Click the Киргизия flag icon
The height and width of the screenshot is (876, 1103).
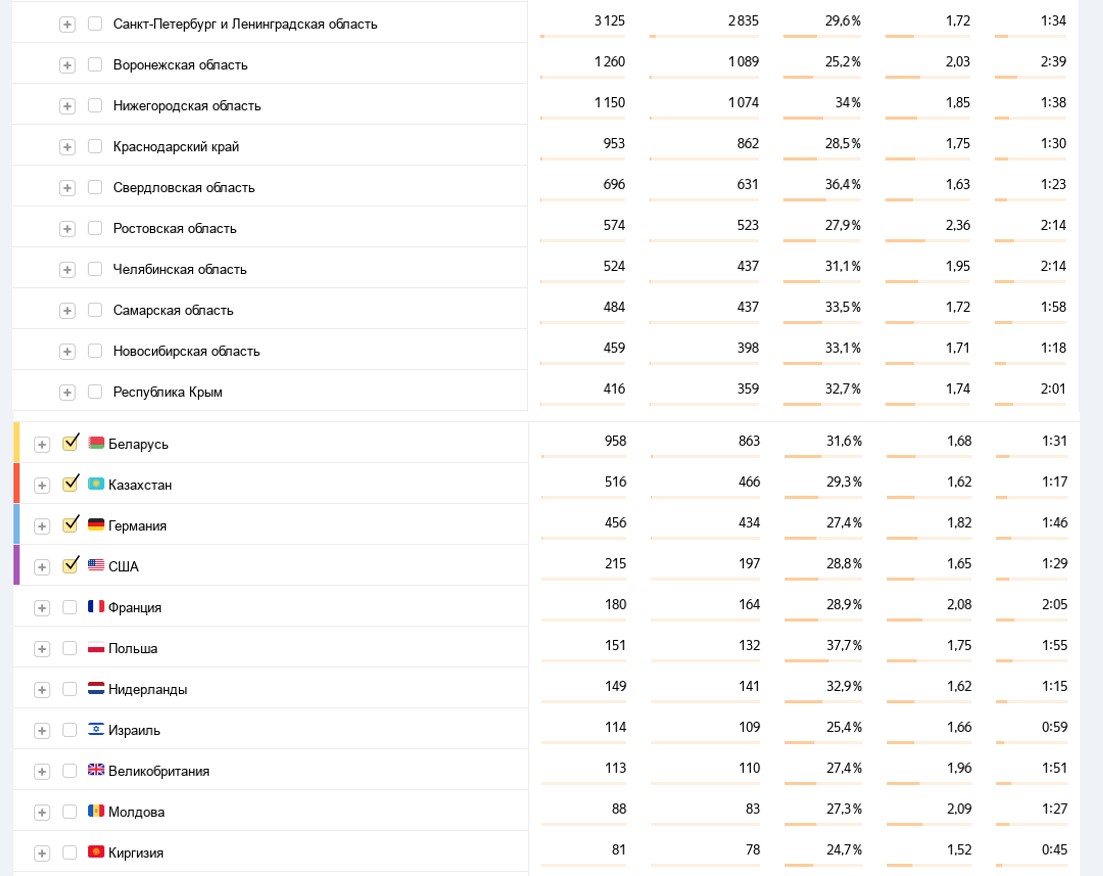pyautogui.click(x=96, y=853)
